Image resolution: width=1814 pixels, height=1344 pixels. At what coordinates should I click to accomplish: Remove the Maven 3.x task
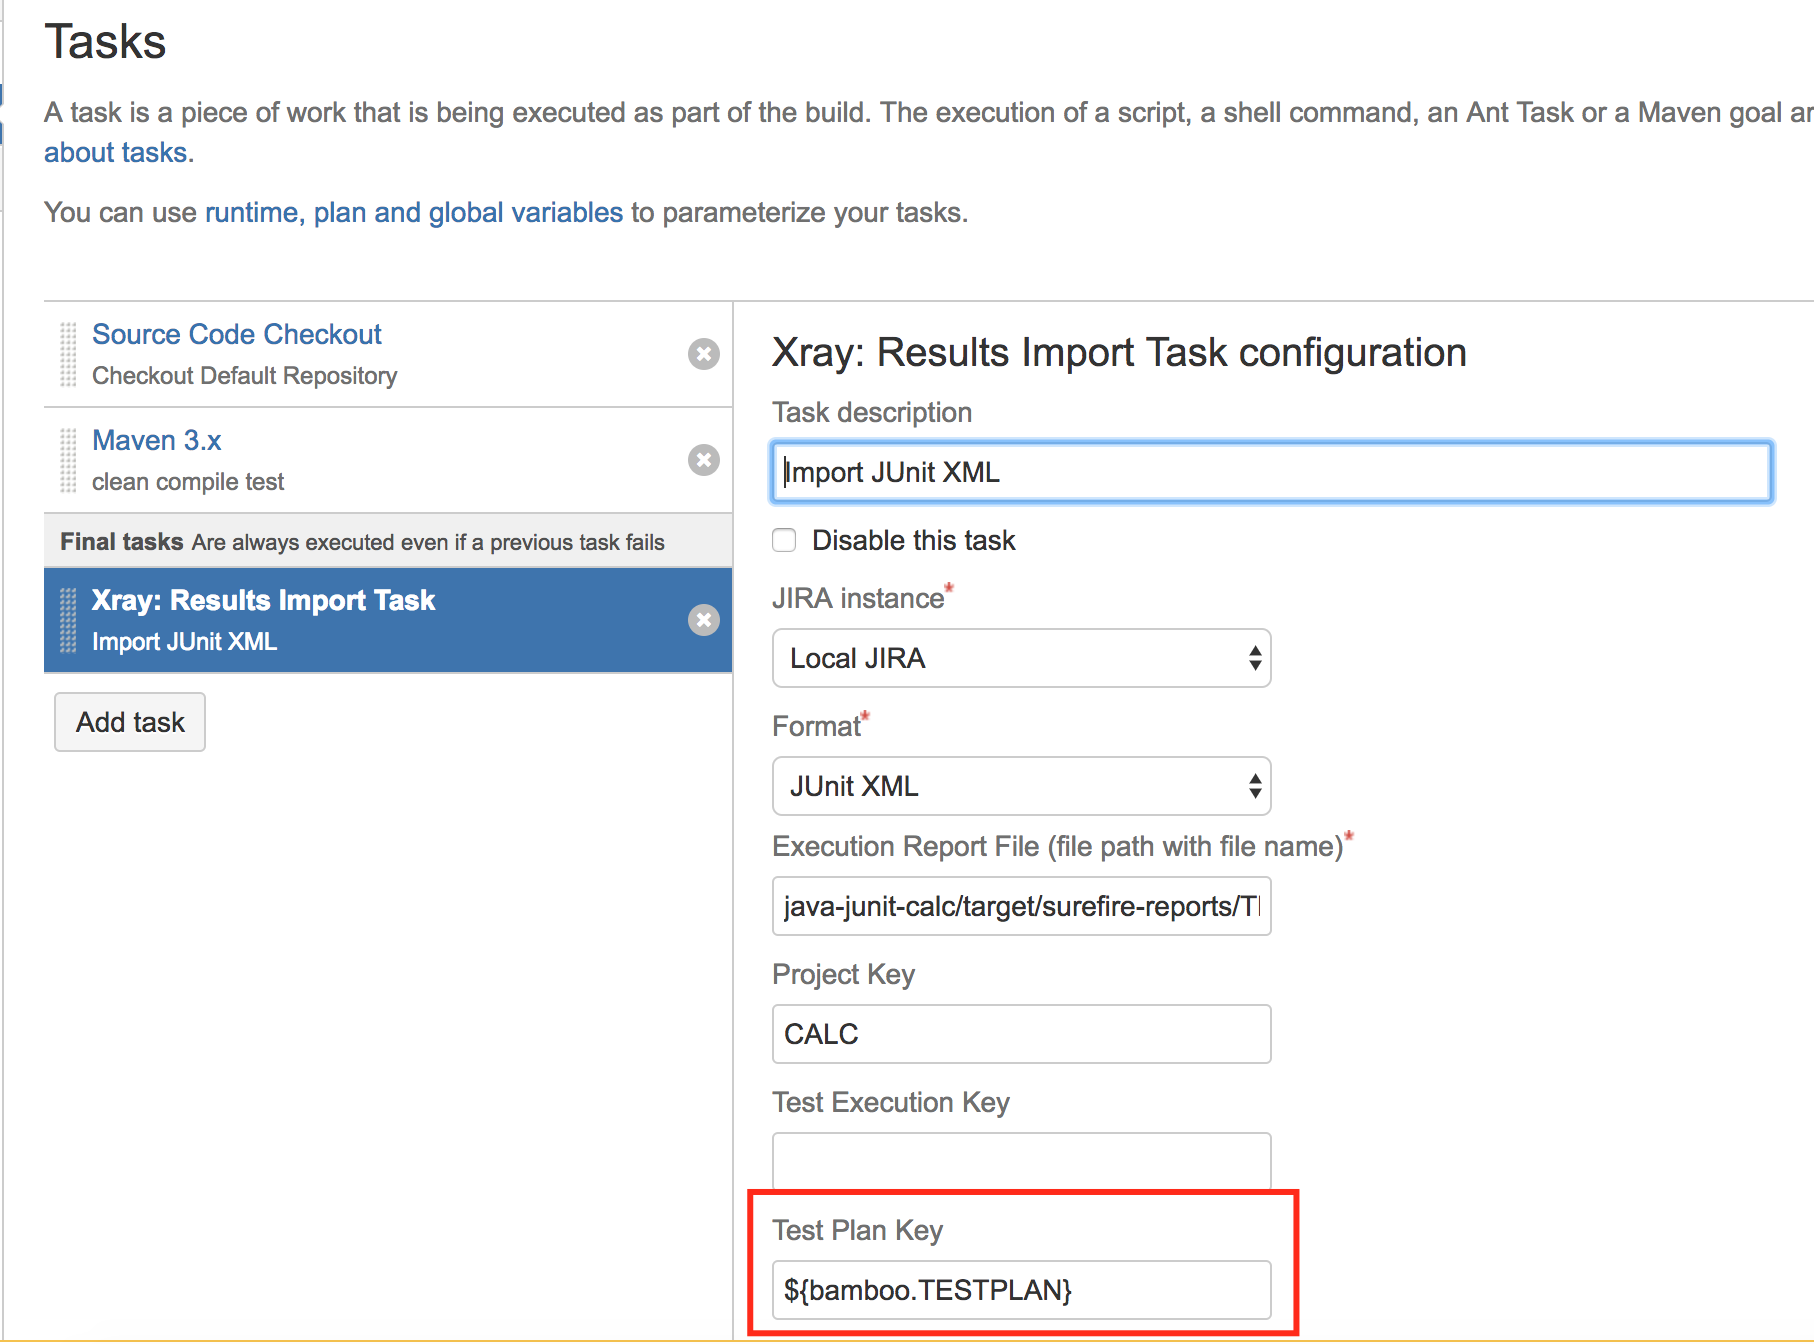point(704,460)
